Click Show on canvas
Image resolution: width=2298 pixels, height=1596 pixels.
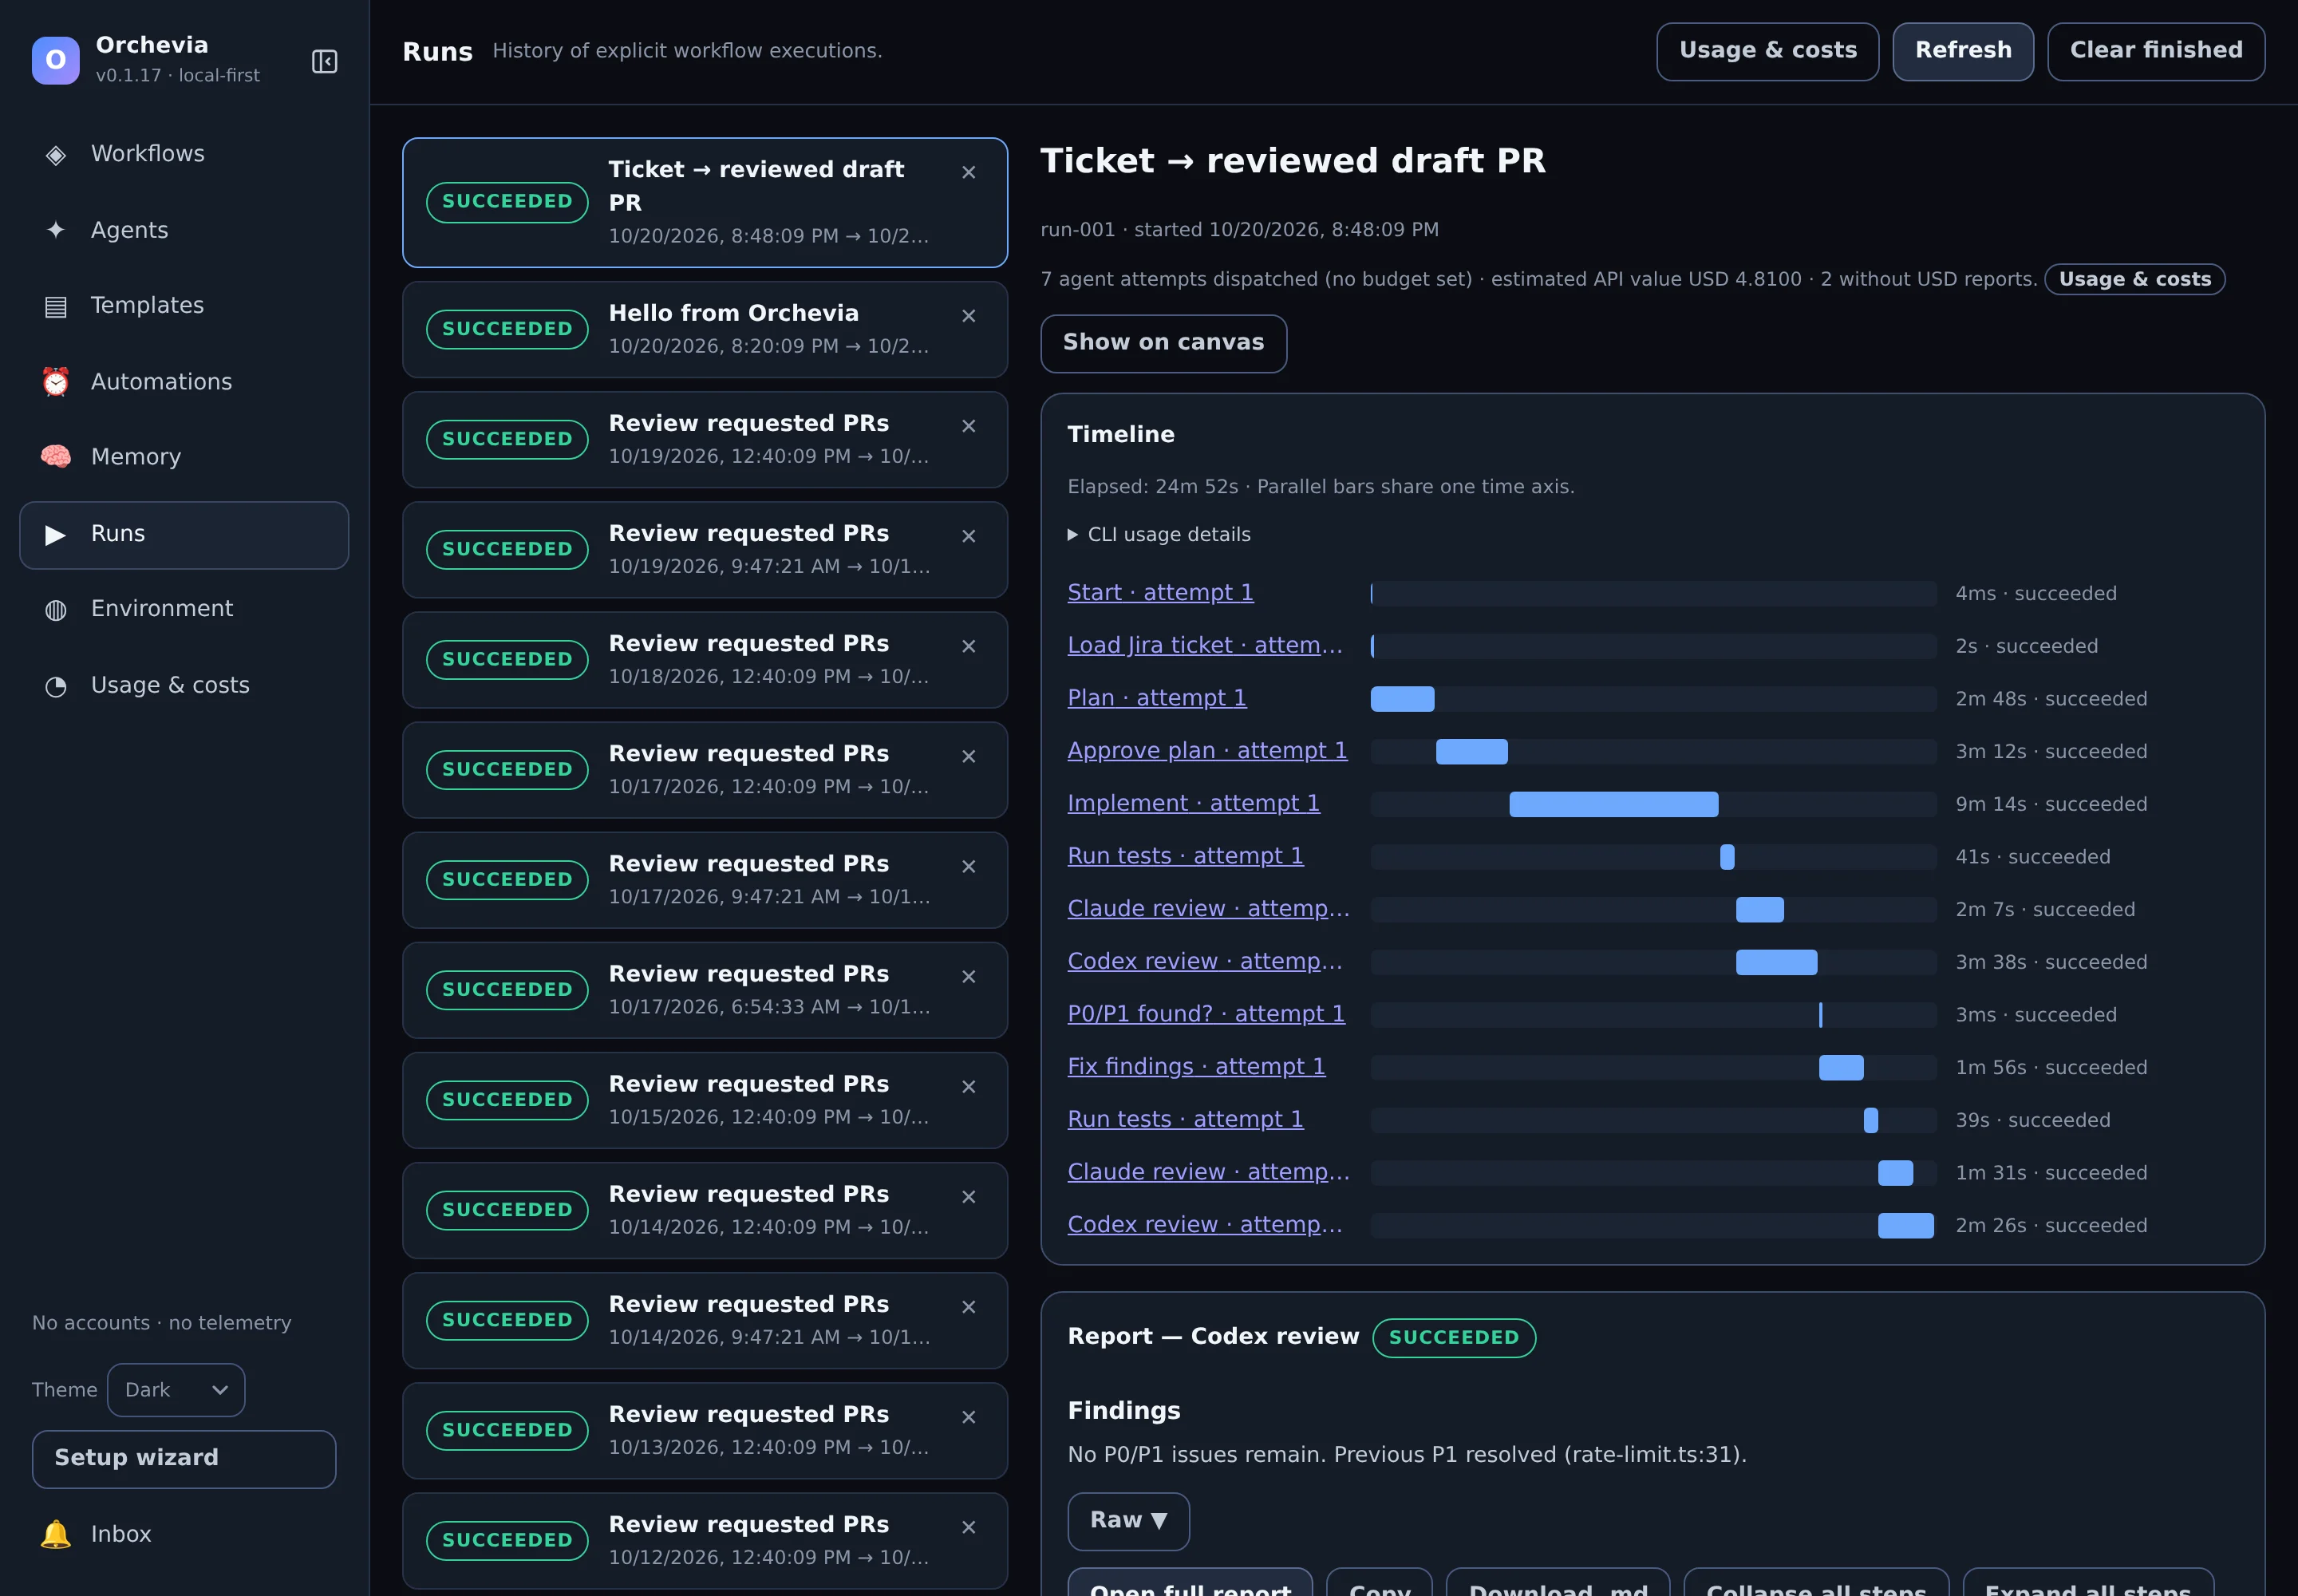(x=1163, y=343)
